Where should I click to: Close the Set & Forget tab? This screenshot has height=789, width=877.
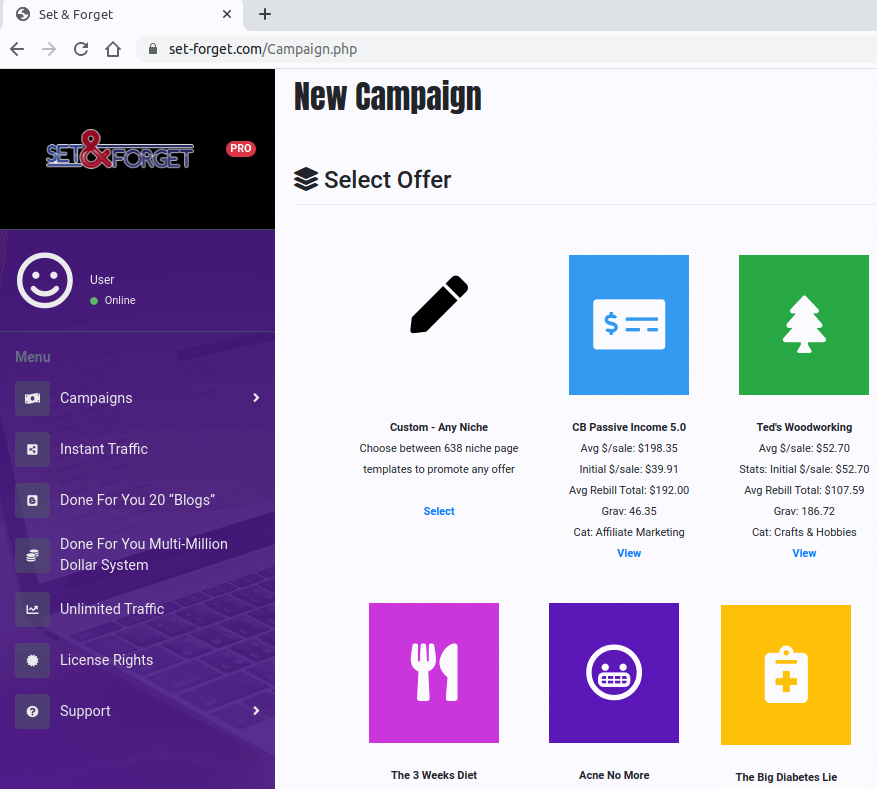227,15
